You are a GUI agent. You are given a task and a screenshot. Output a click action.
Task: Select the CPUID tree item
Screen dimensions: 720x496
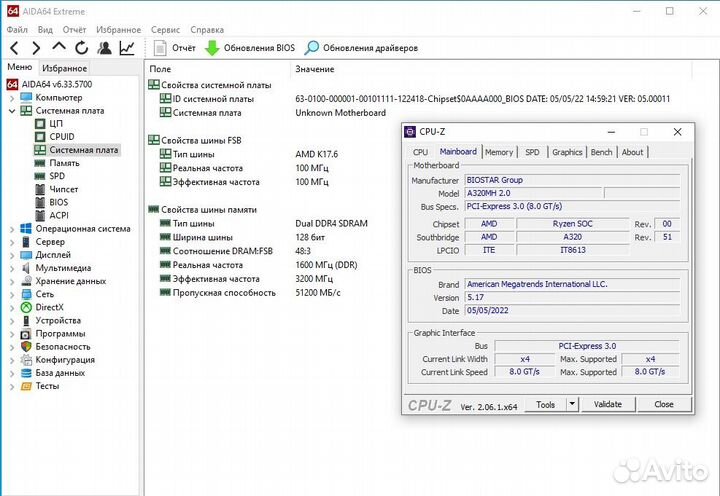pos(62,136)
